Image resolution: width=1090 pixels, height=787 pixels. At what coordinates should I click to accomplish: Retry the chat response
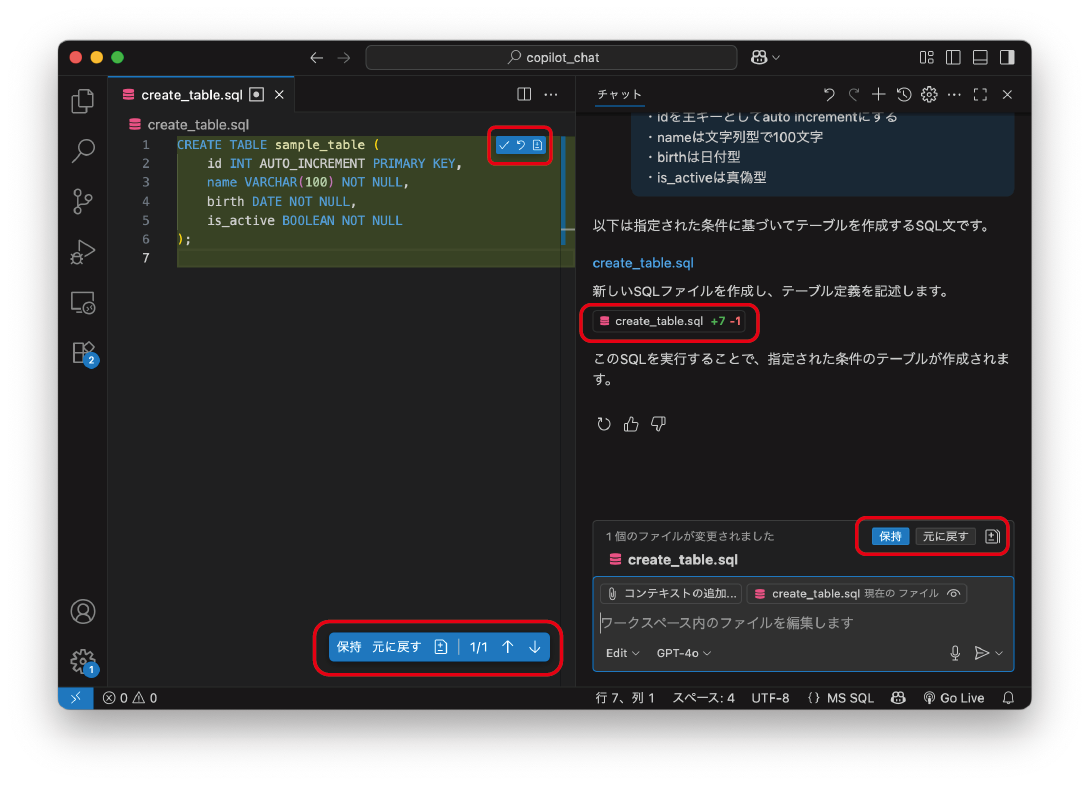click(x=604, y=424)
